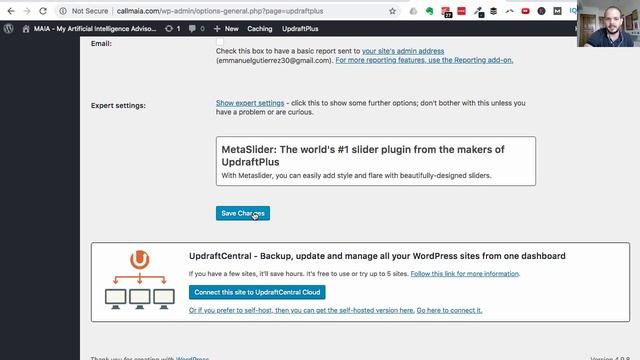
Task: Click the dark square M extension icon
Action: point(558,11)
